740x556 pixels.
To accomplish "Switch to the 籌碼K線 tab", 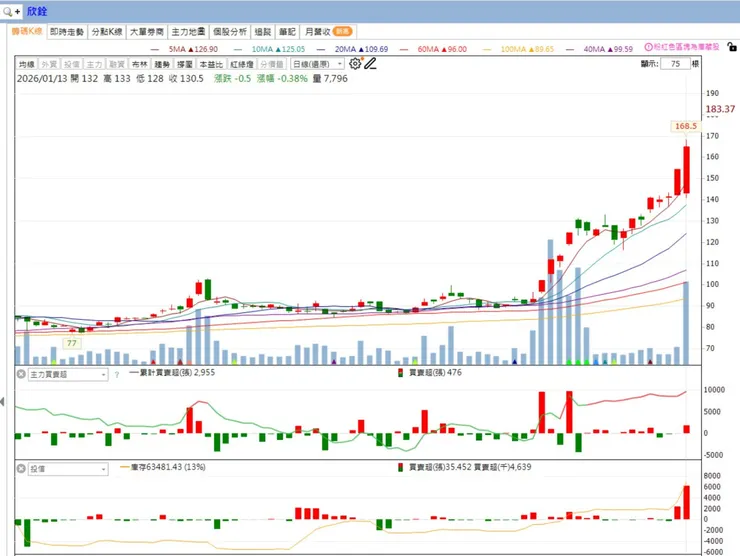I will pos(27,31).
